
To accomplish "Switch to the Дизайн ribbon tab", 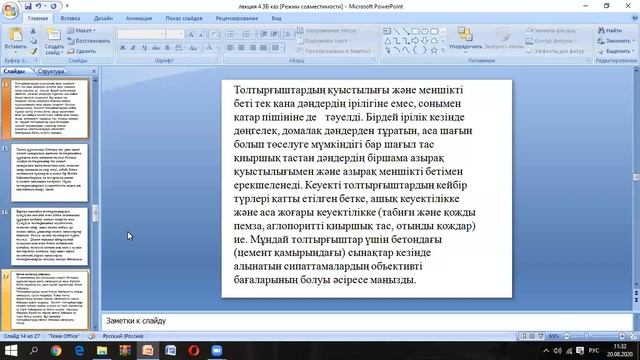I will point(103,18).
